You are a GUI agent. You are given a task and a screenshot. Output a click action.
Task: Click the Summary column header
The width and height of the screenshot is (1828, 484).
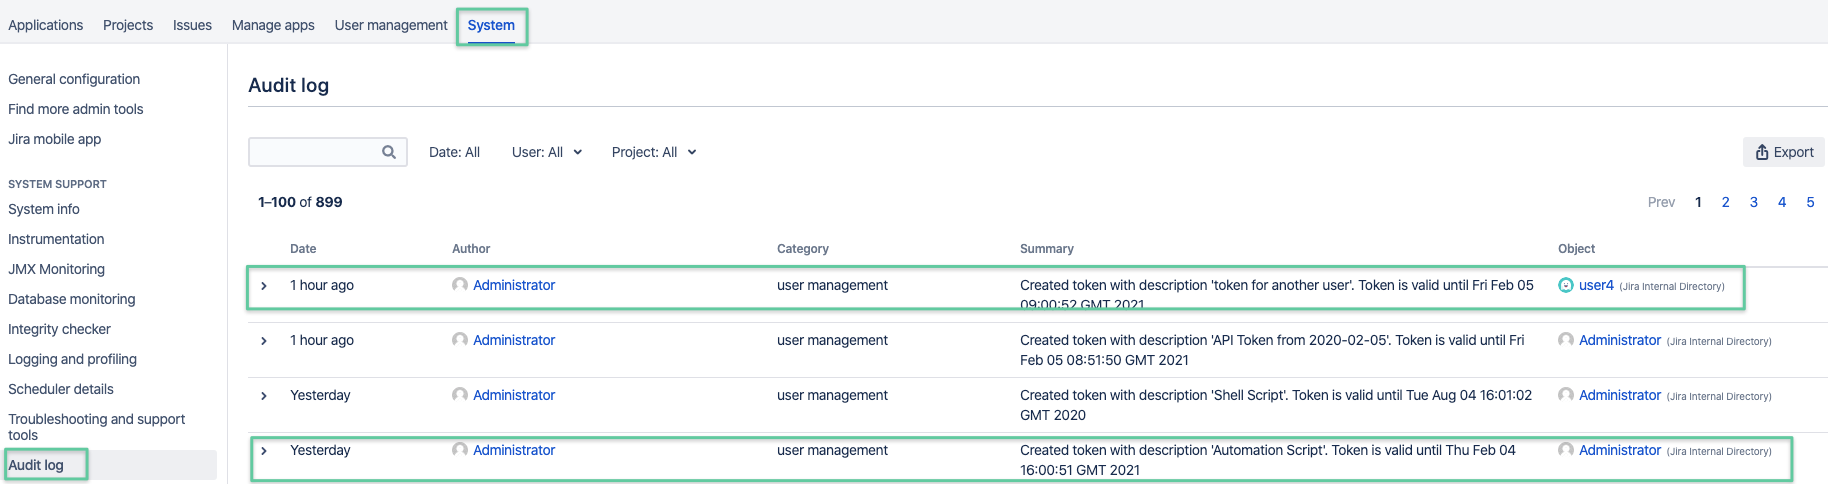[x=1047, y=249]
